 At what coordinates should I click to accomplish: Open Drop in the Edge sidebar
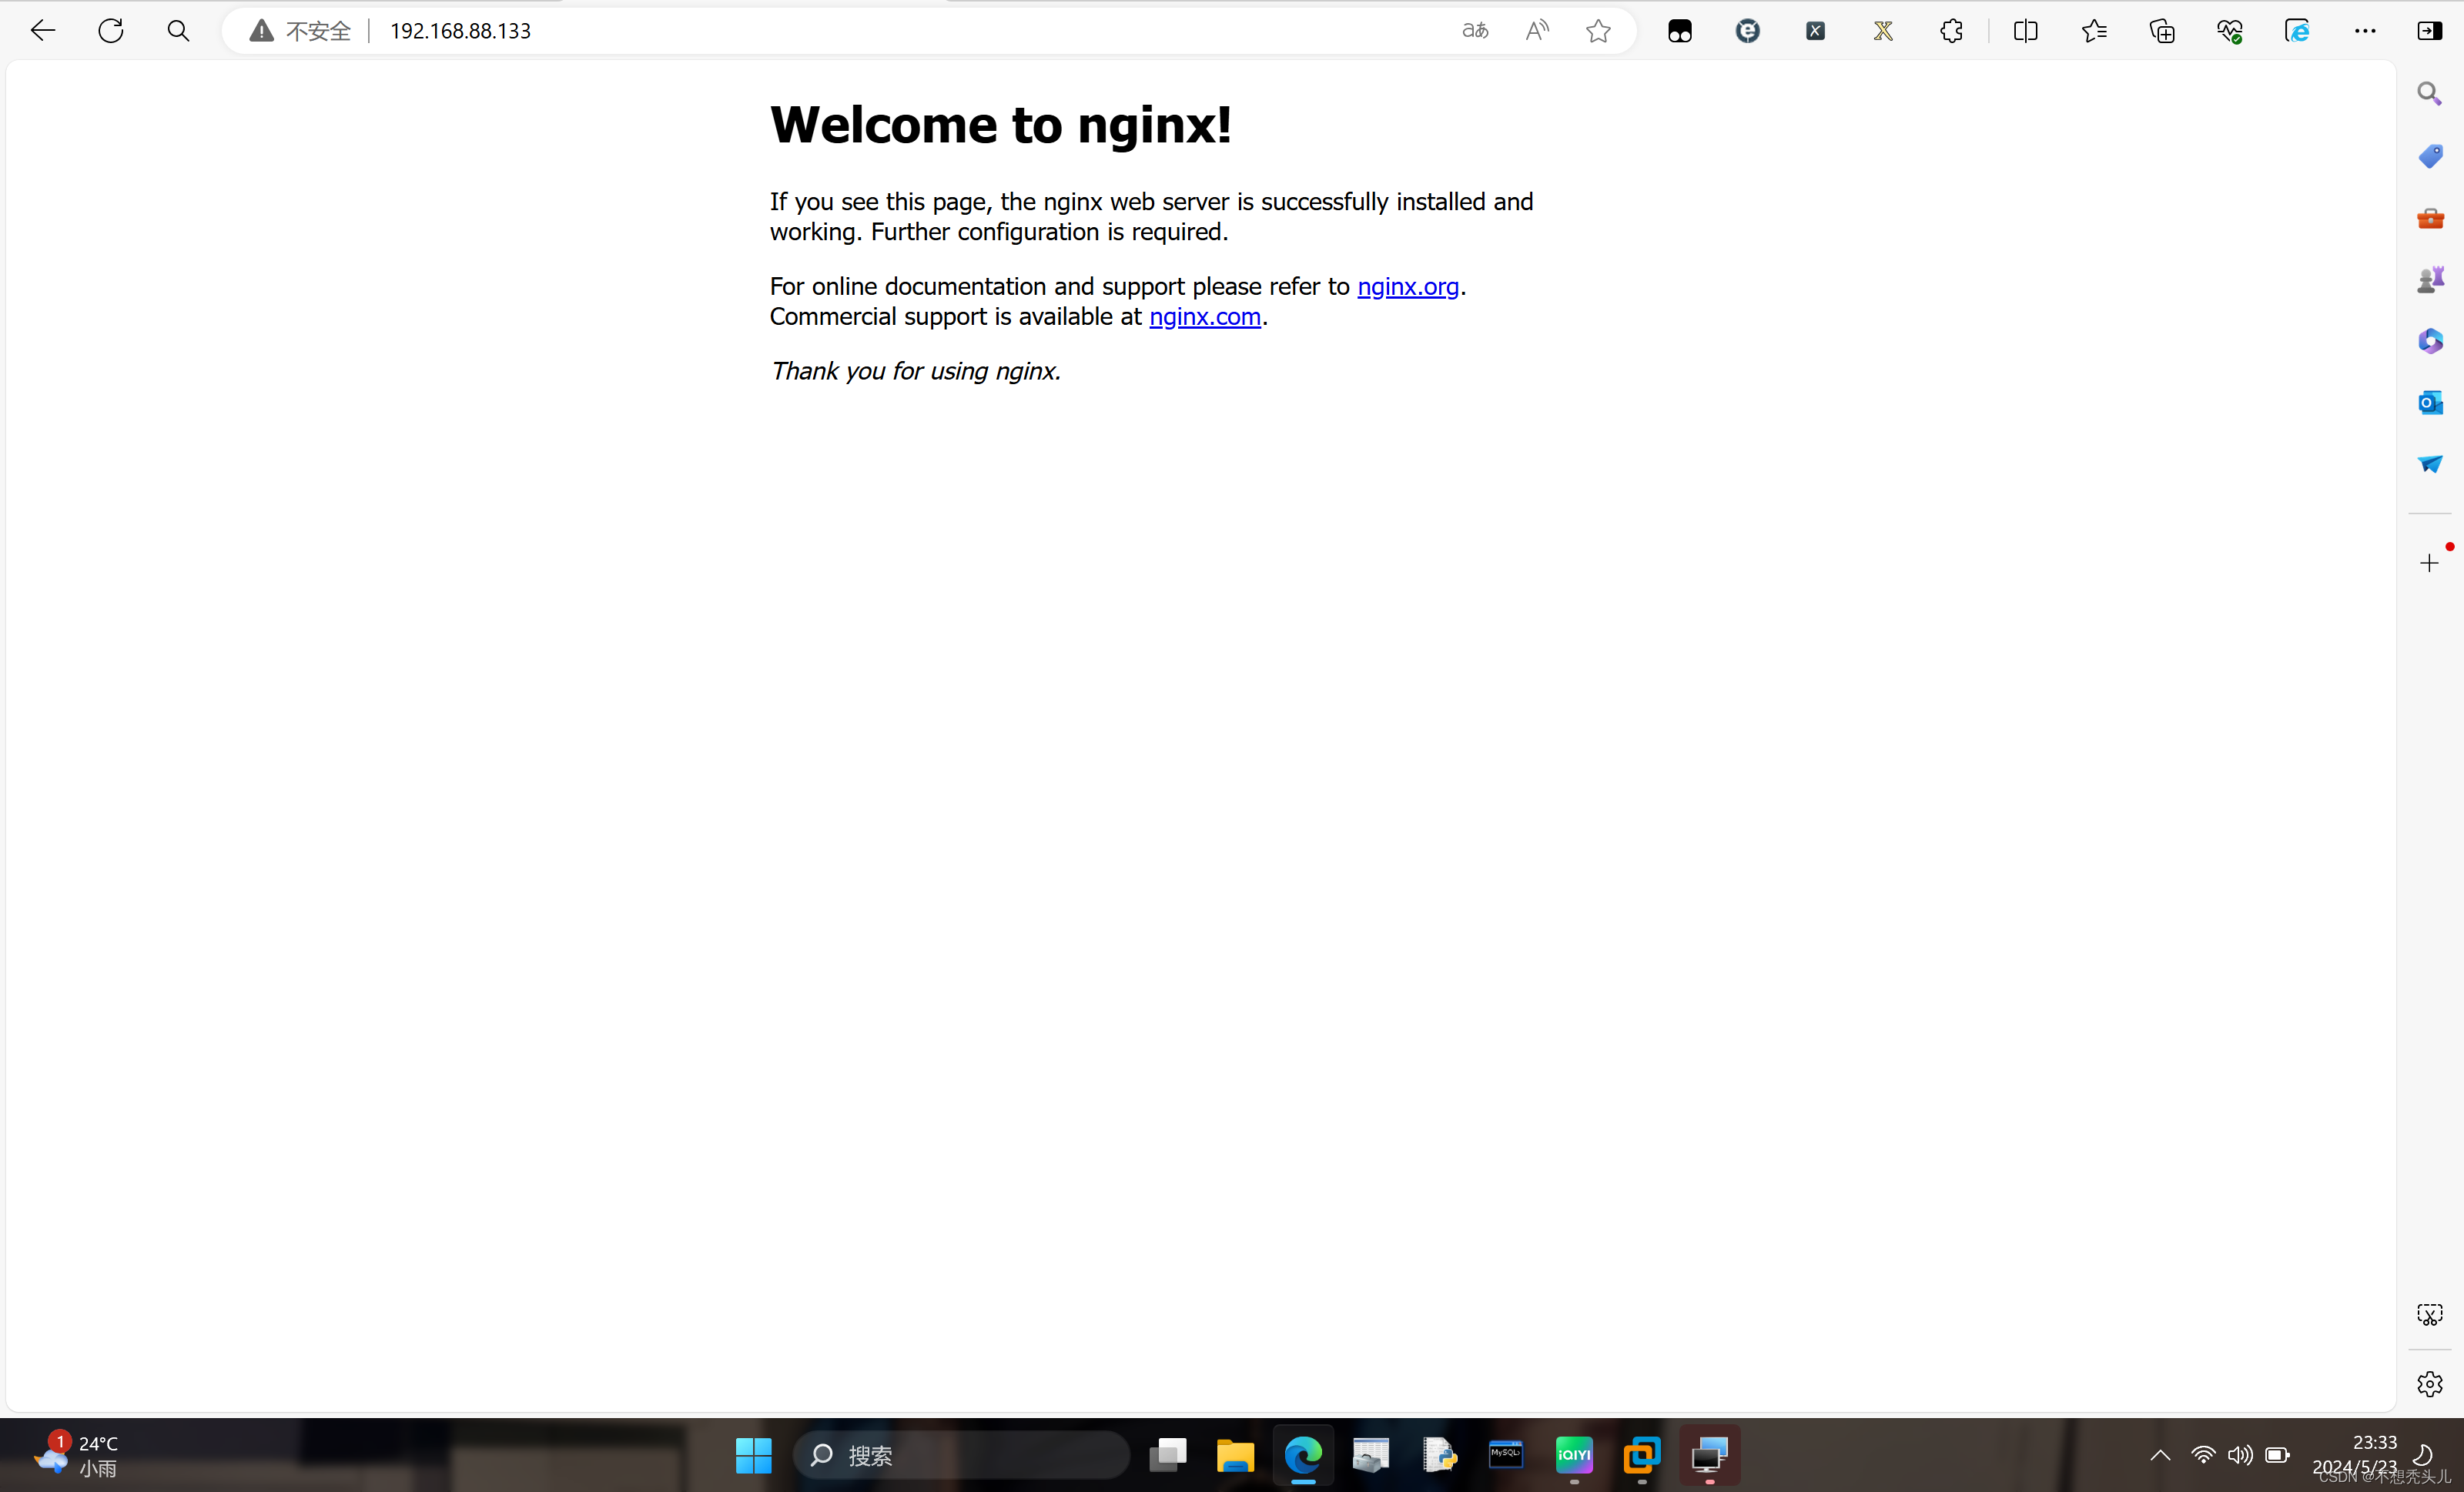[x=2430, y=464]
